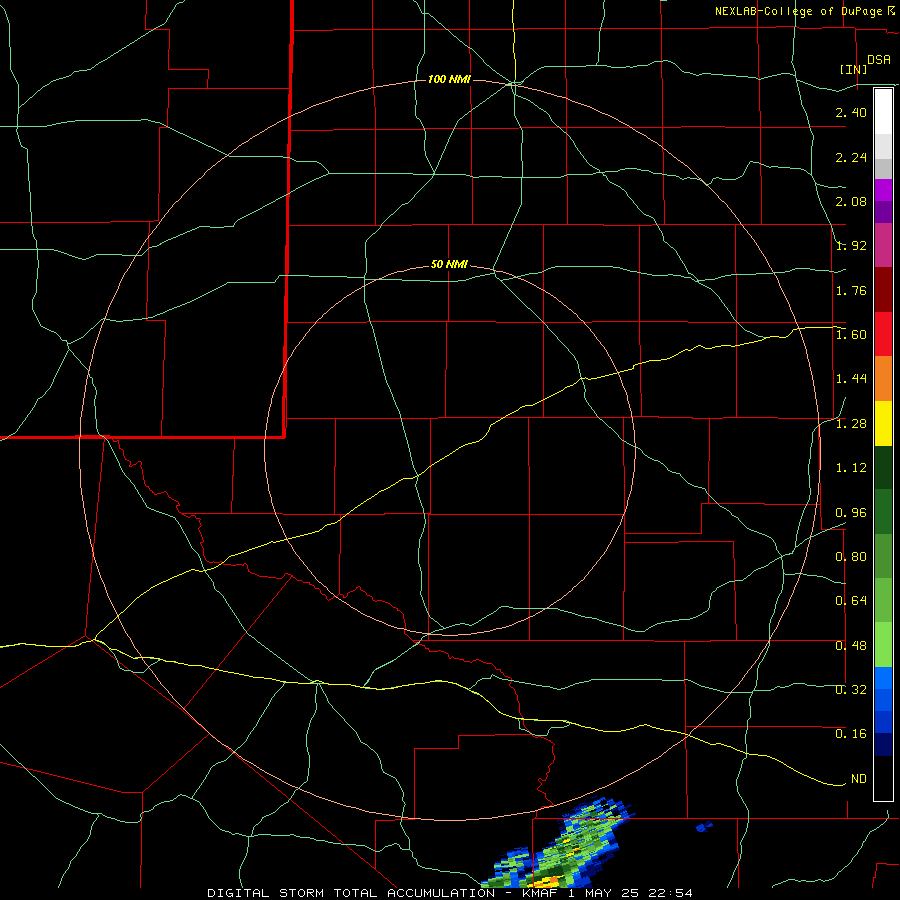Click the 50 NMI range ring label
Image resolution: width=900 pixels, height=900 pixels.
pyautogui.click(x=449, y=264)
